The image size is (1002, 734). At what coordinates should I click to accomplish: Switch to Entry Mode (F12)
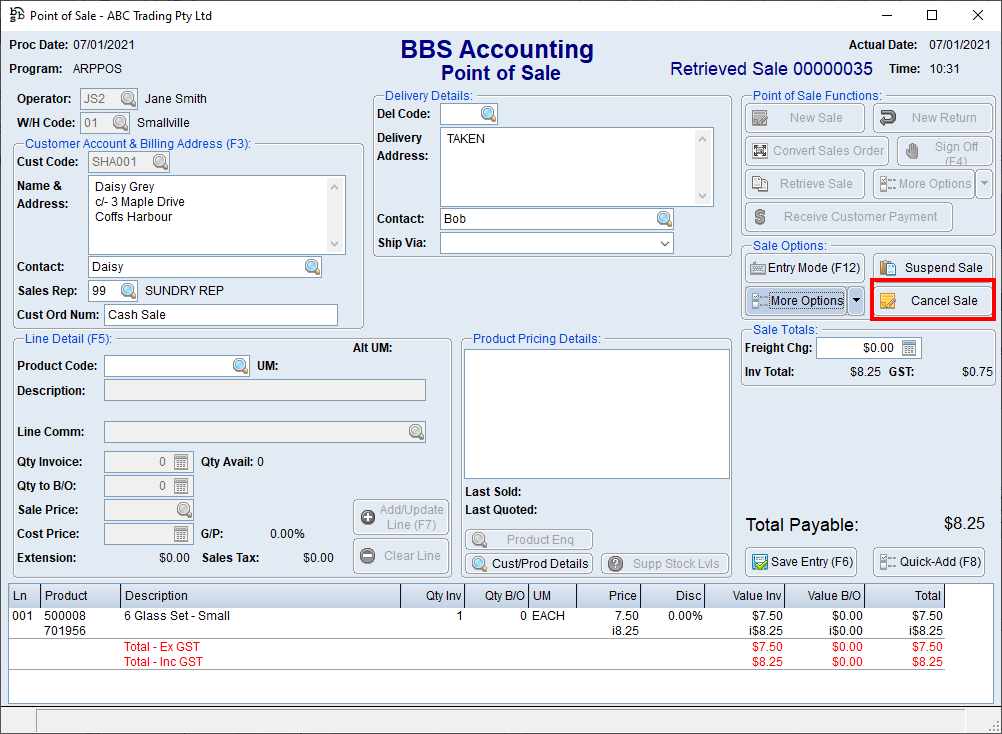[x=804, y=268]
